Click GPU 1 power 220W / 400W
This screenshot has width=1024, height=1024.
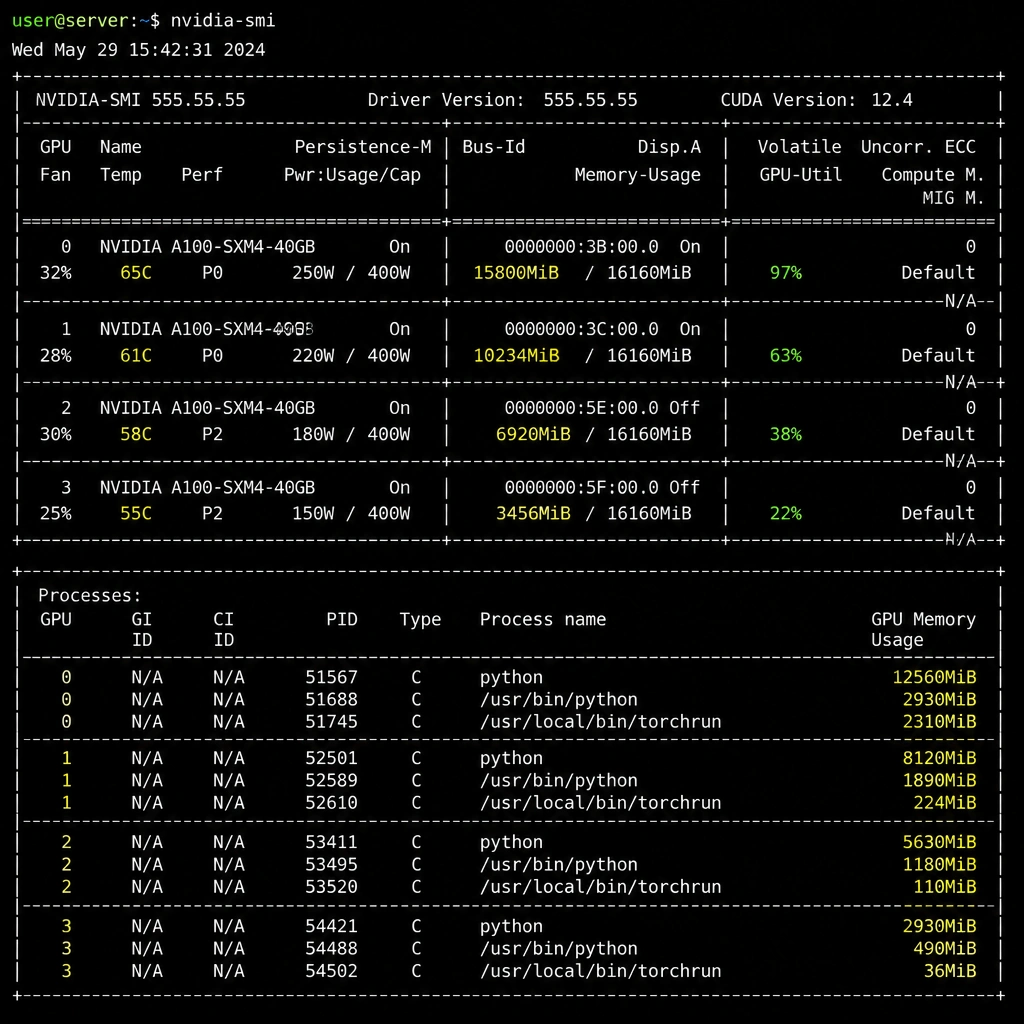pos(351,356)
